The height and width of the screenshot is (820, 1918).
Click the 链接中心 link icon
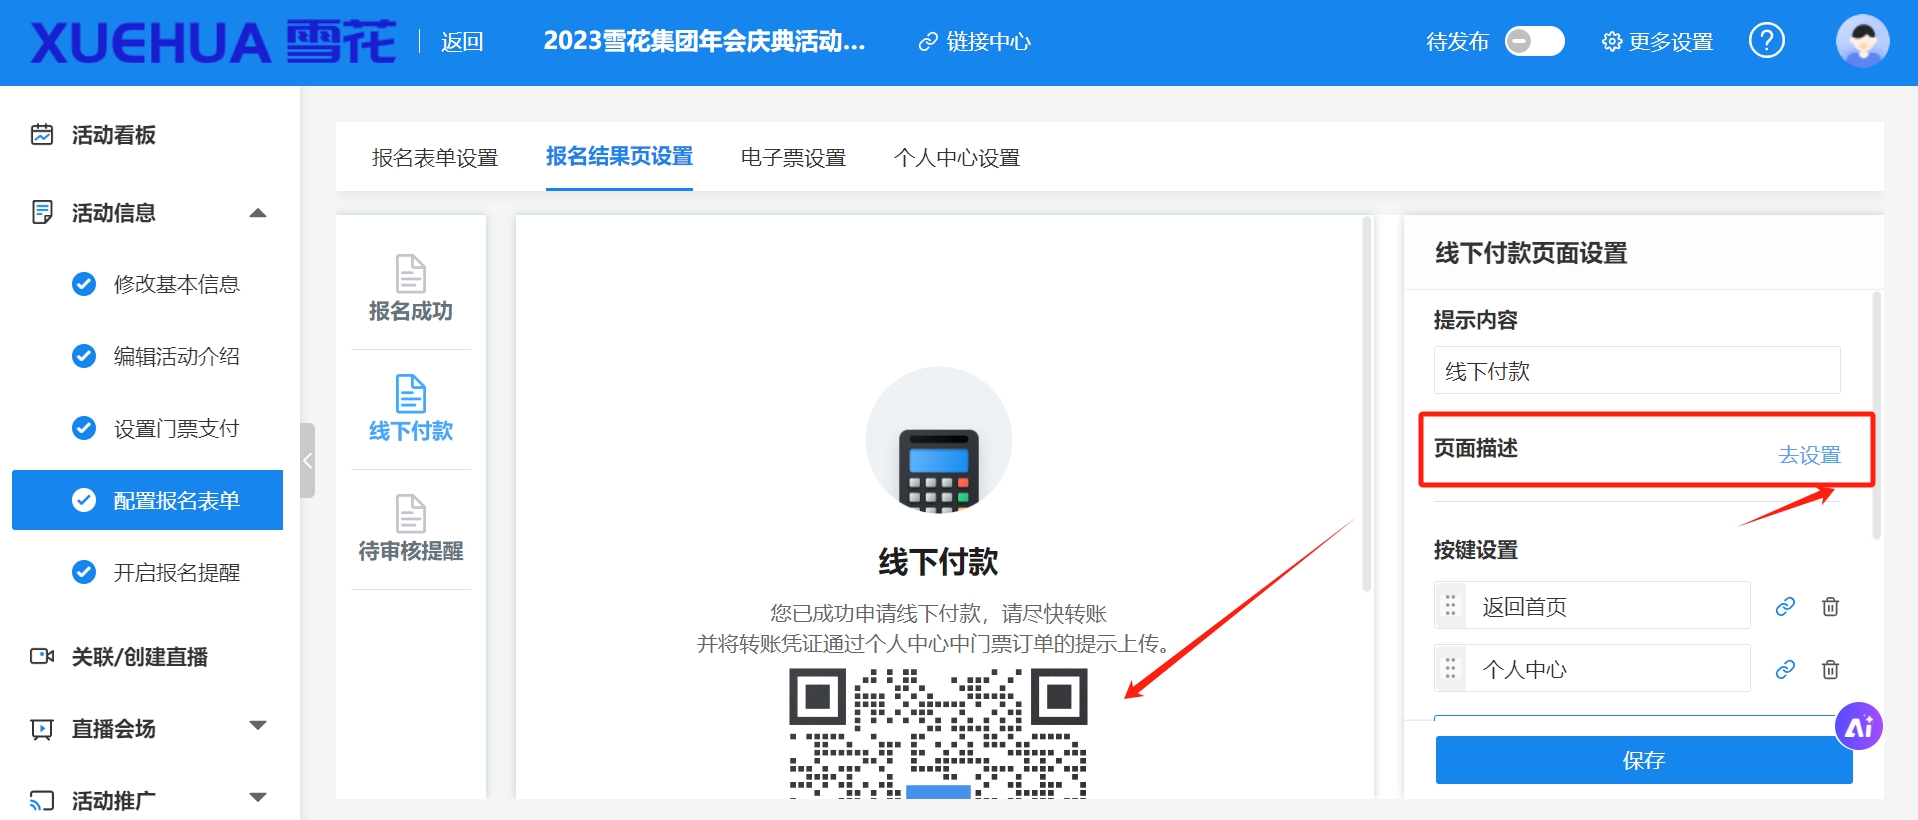pyautogui.click(x=928, y=42)
